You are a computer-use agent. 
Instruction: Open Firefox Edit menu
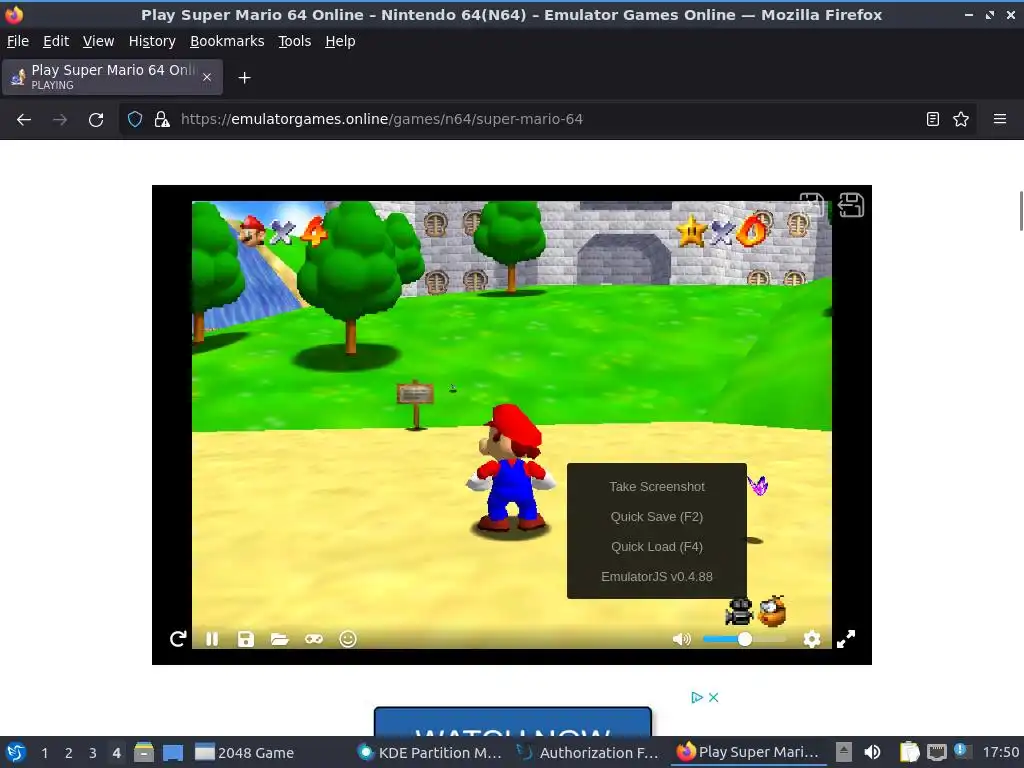click(x=56, y=41)
